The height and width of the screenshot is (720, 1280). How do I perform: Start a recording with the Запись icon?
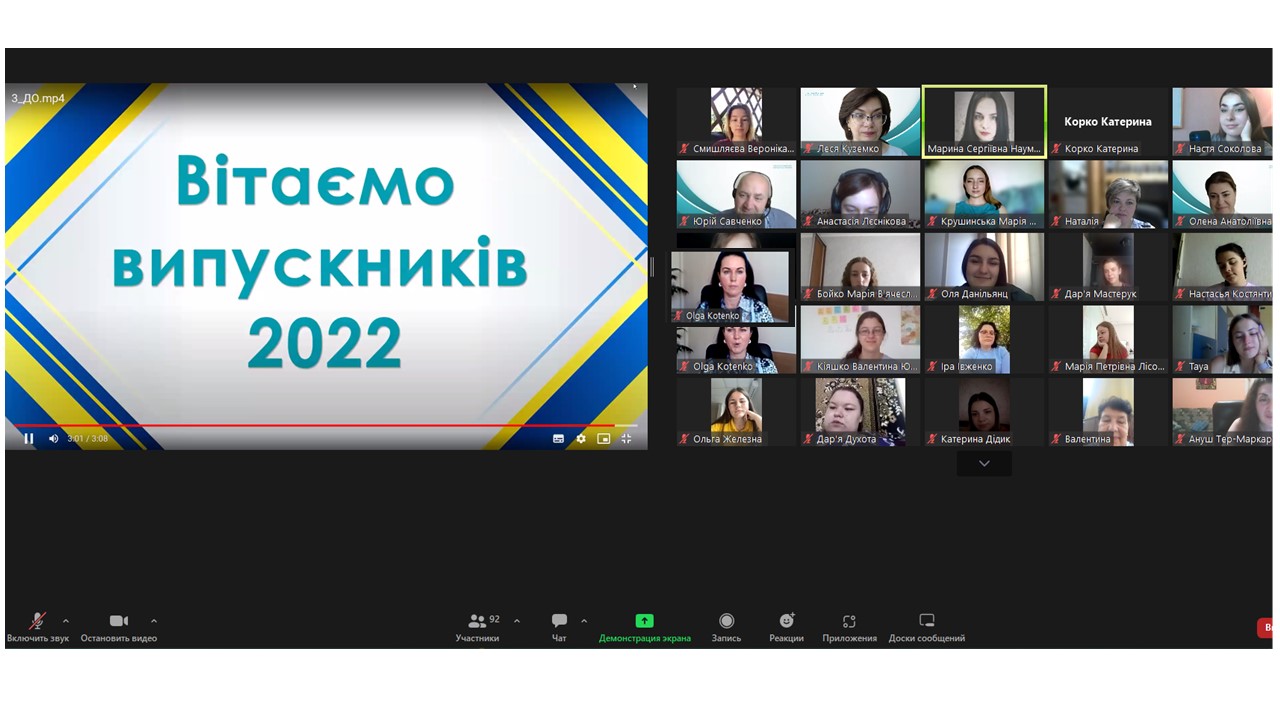726,620
